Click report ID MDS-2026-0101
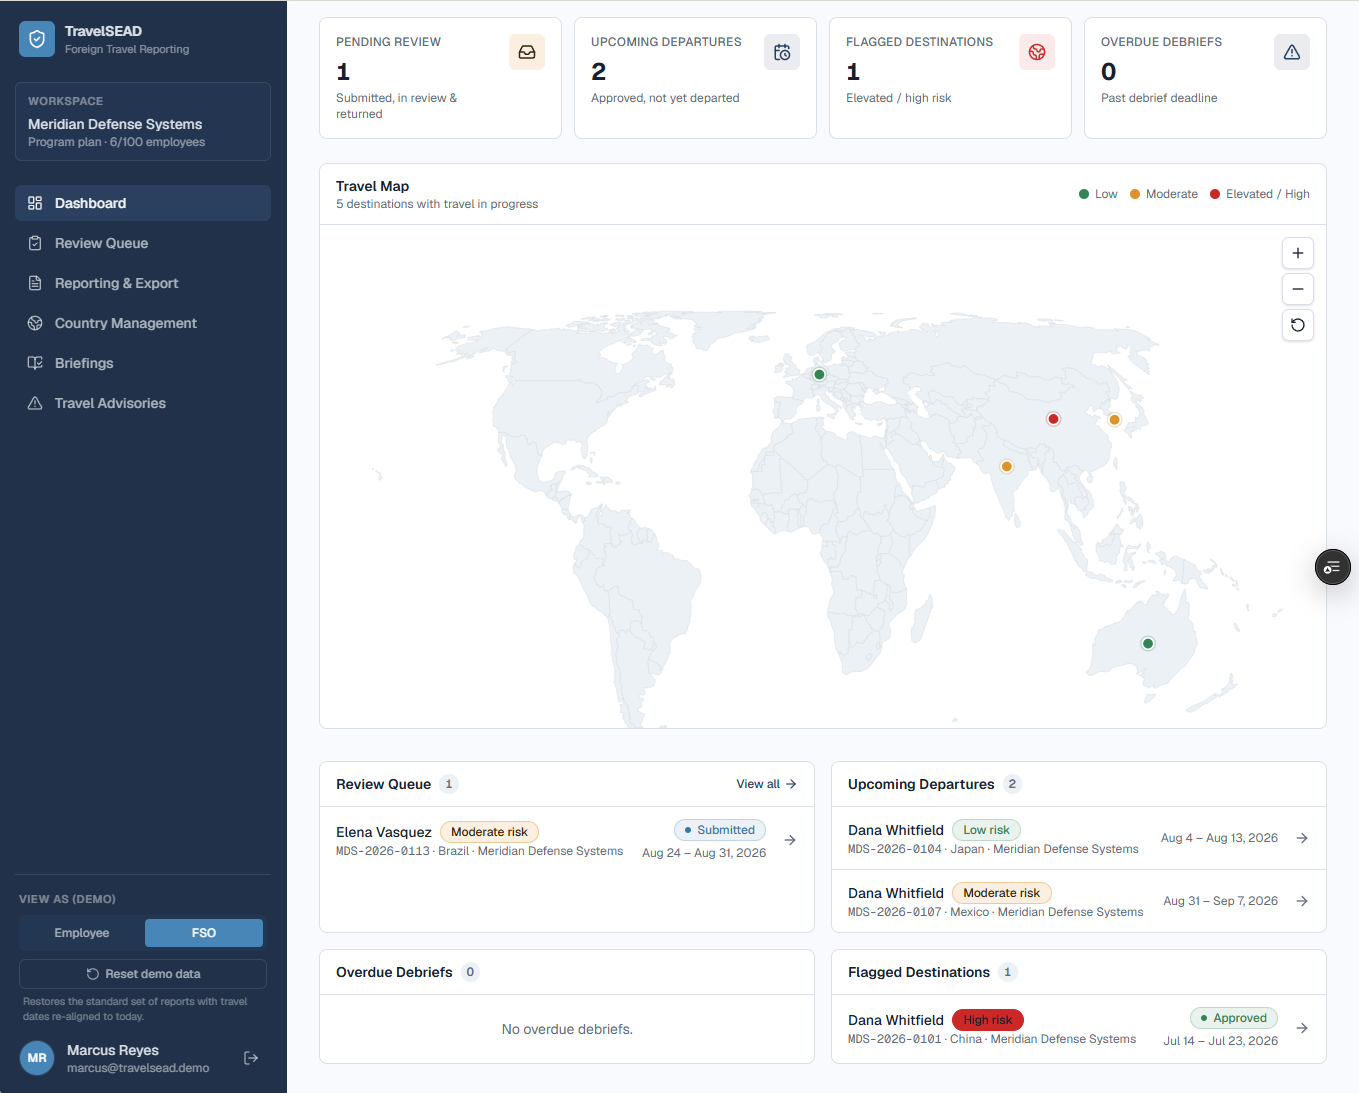Viewport: 1359px width, 1093px height. pyautogui.click(x=895, y=1039)
